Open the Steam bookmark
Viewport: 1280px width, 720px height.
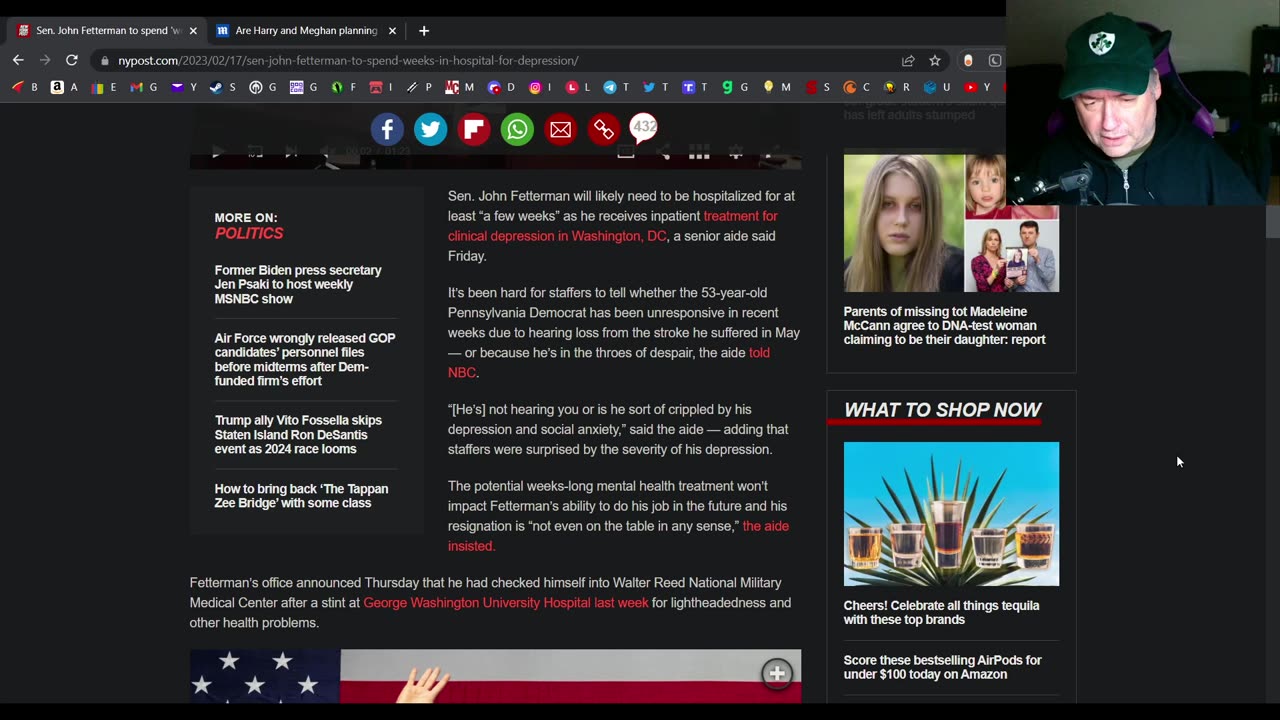click(222, 87)
